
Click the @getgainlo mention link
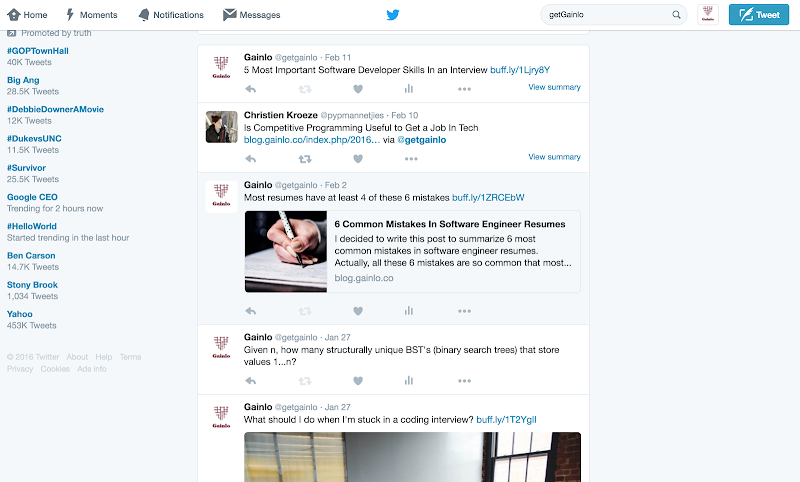(422, 140)
